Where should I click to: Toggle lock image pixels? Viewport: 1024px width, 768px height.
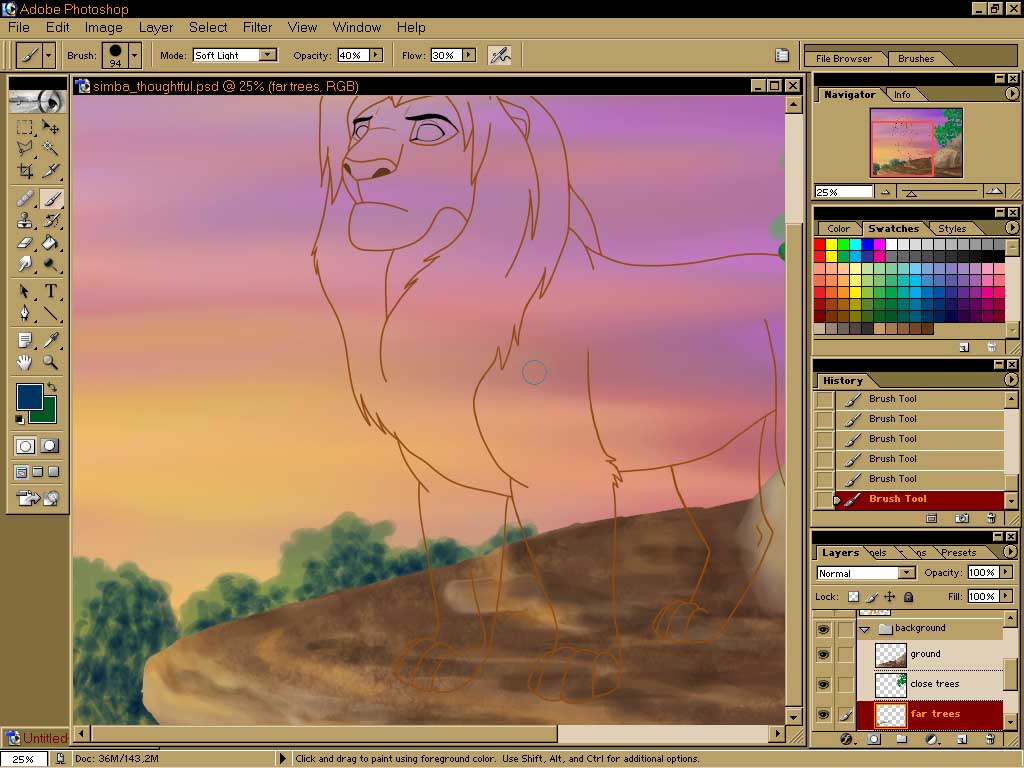click(872, 596)
